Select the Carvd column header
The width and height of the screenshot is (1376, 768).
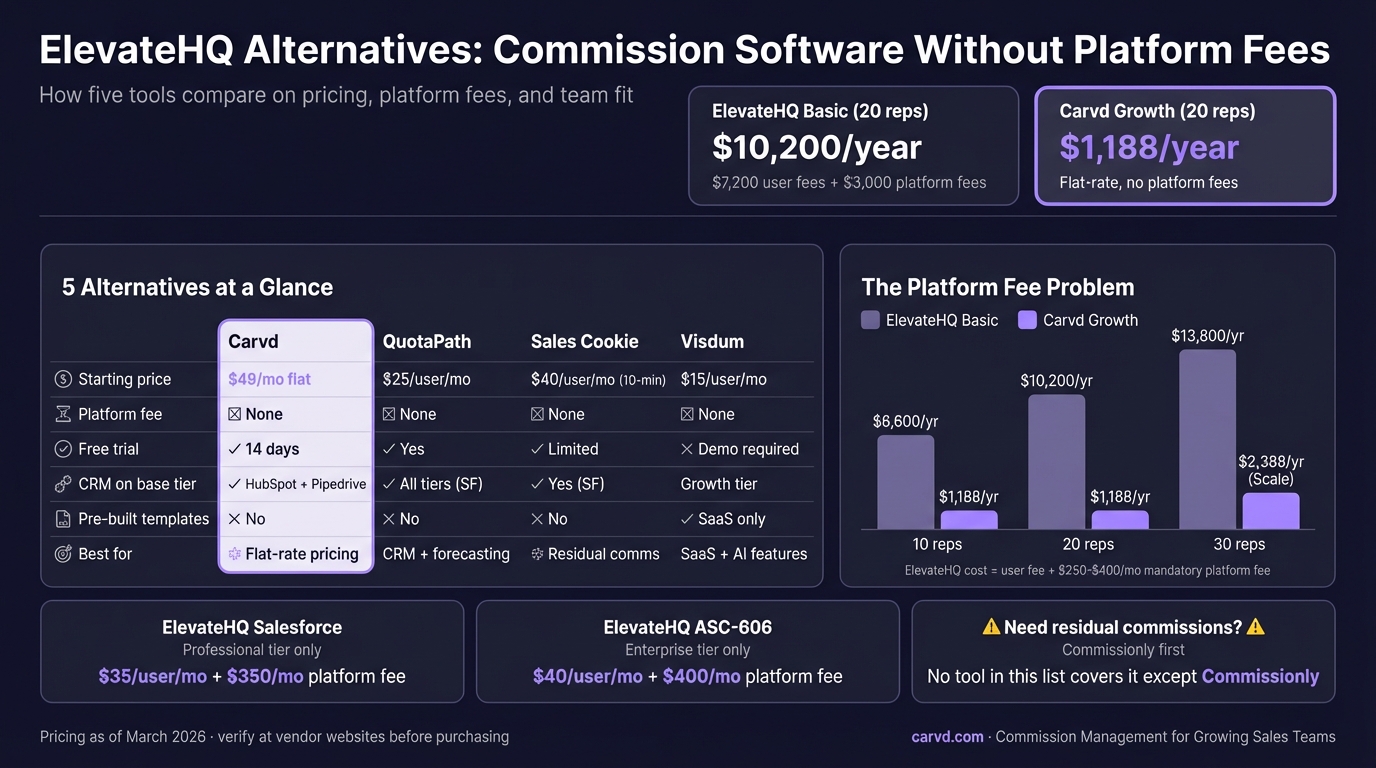click(253, 341)
